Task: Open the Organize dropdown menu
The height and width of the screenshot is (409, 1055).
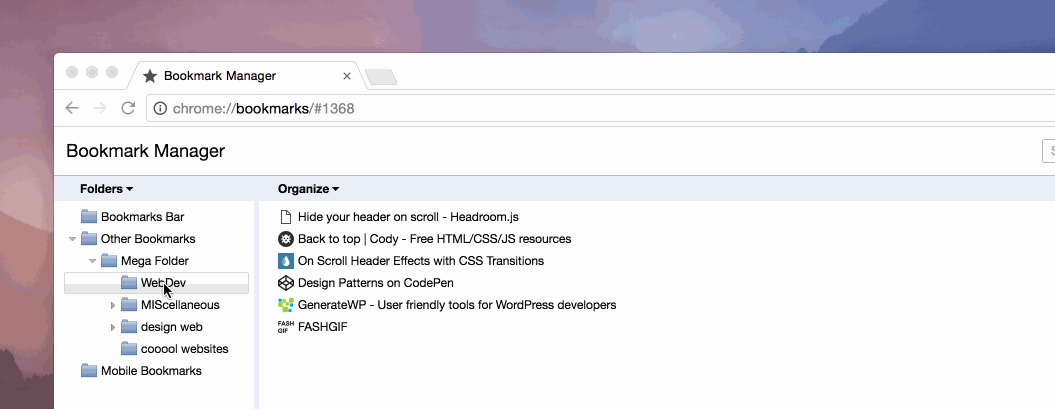Action: 308,189
